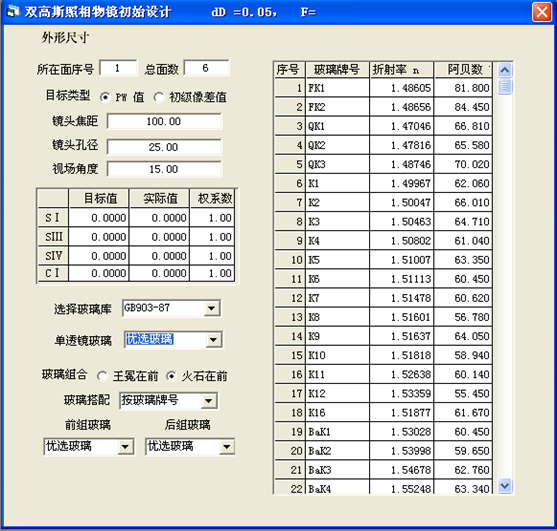Expand the 单透镜玻璃 dropdown
The image size is (557, 531).
tap(213, 340)
